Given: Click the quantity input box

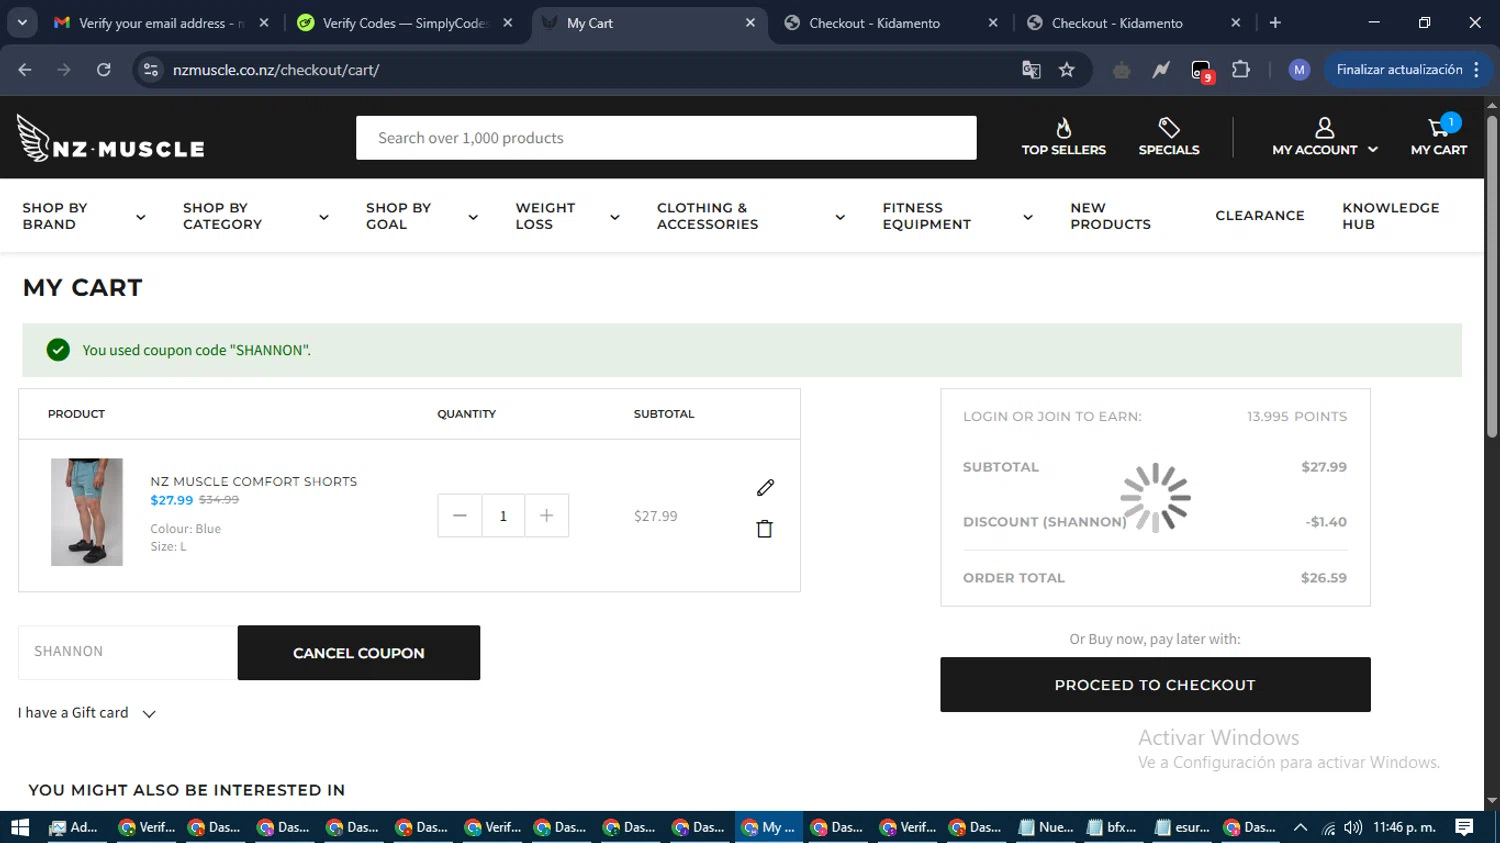Looking at the screenshot, I should click(503, 516).
